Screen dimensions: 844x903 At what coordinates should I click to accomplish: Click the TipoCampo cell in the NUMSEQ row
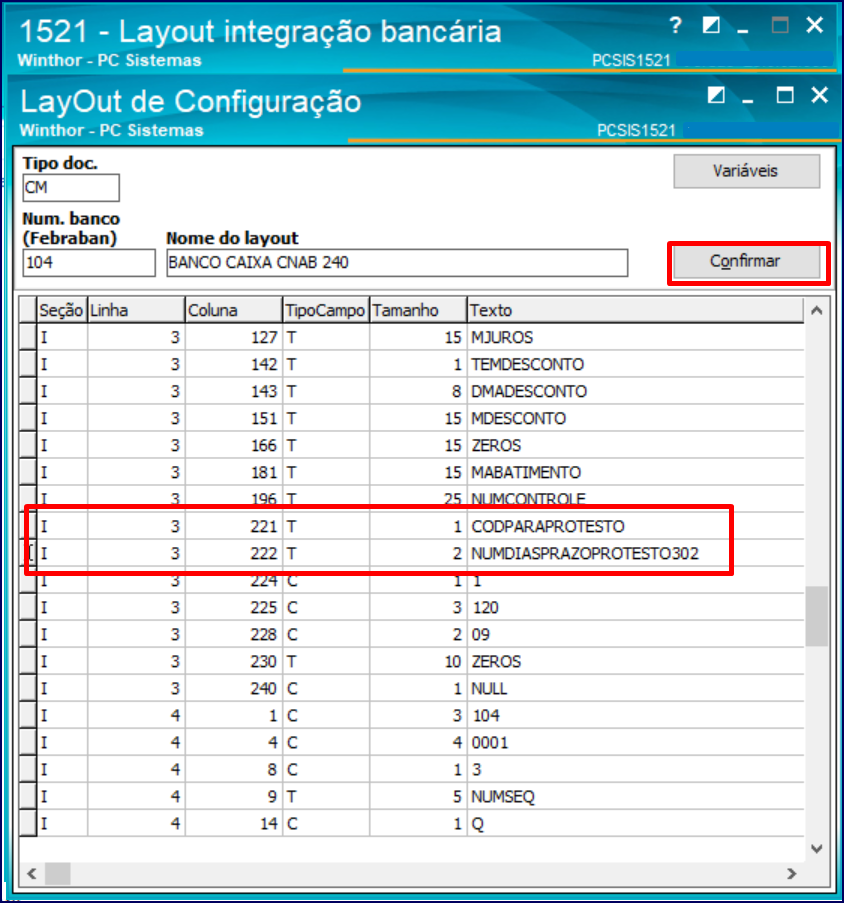click(326, 798)
